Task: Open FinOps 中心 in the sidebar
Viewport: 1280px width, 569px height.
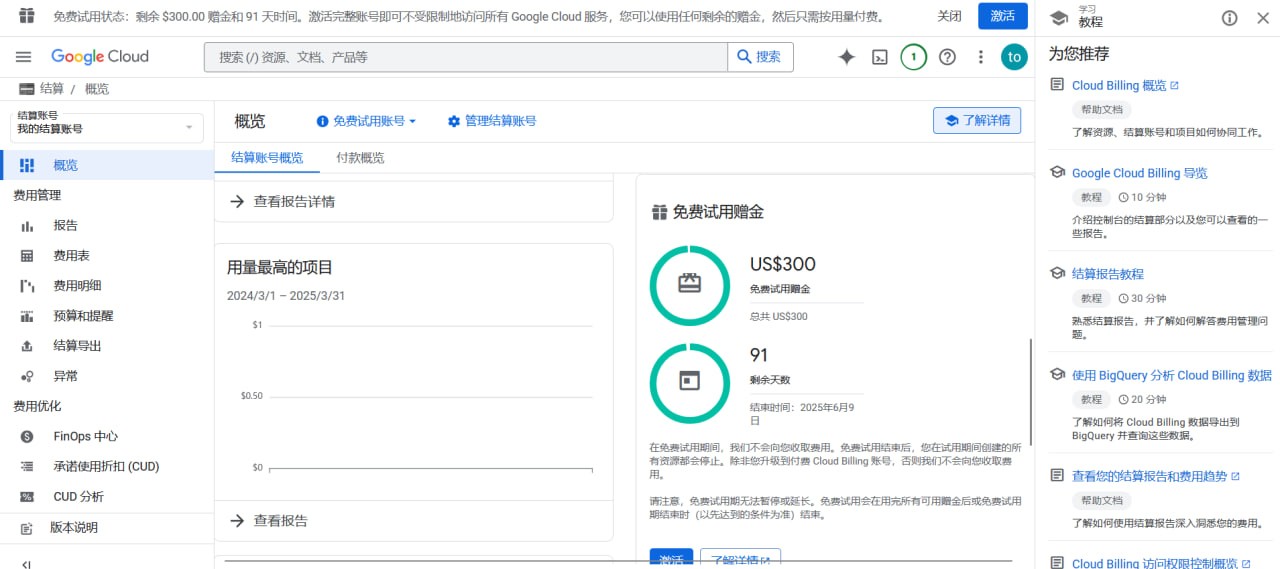Action: [107, 437]
